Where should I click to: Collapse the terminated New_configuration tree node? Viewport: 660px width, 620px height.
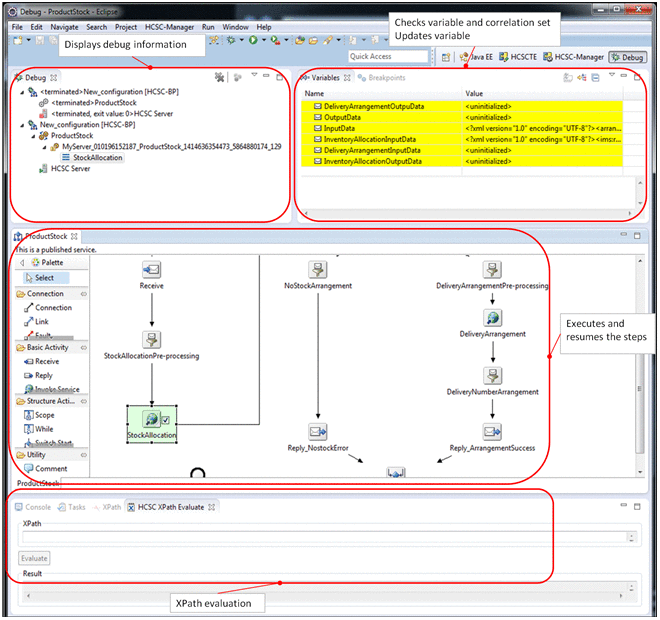coord(23,91)
